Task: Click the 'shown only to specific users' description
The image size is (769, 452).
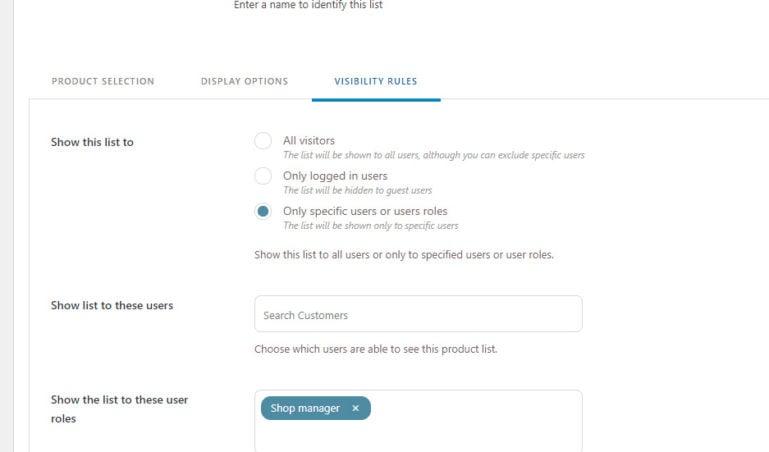Action: pyautogui.click(x=371, y=226)
